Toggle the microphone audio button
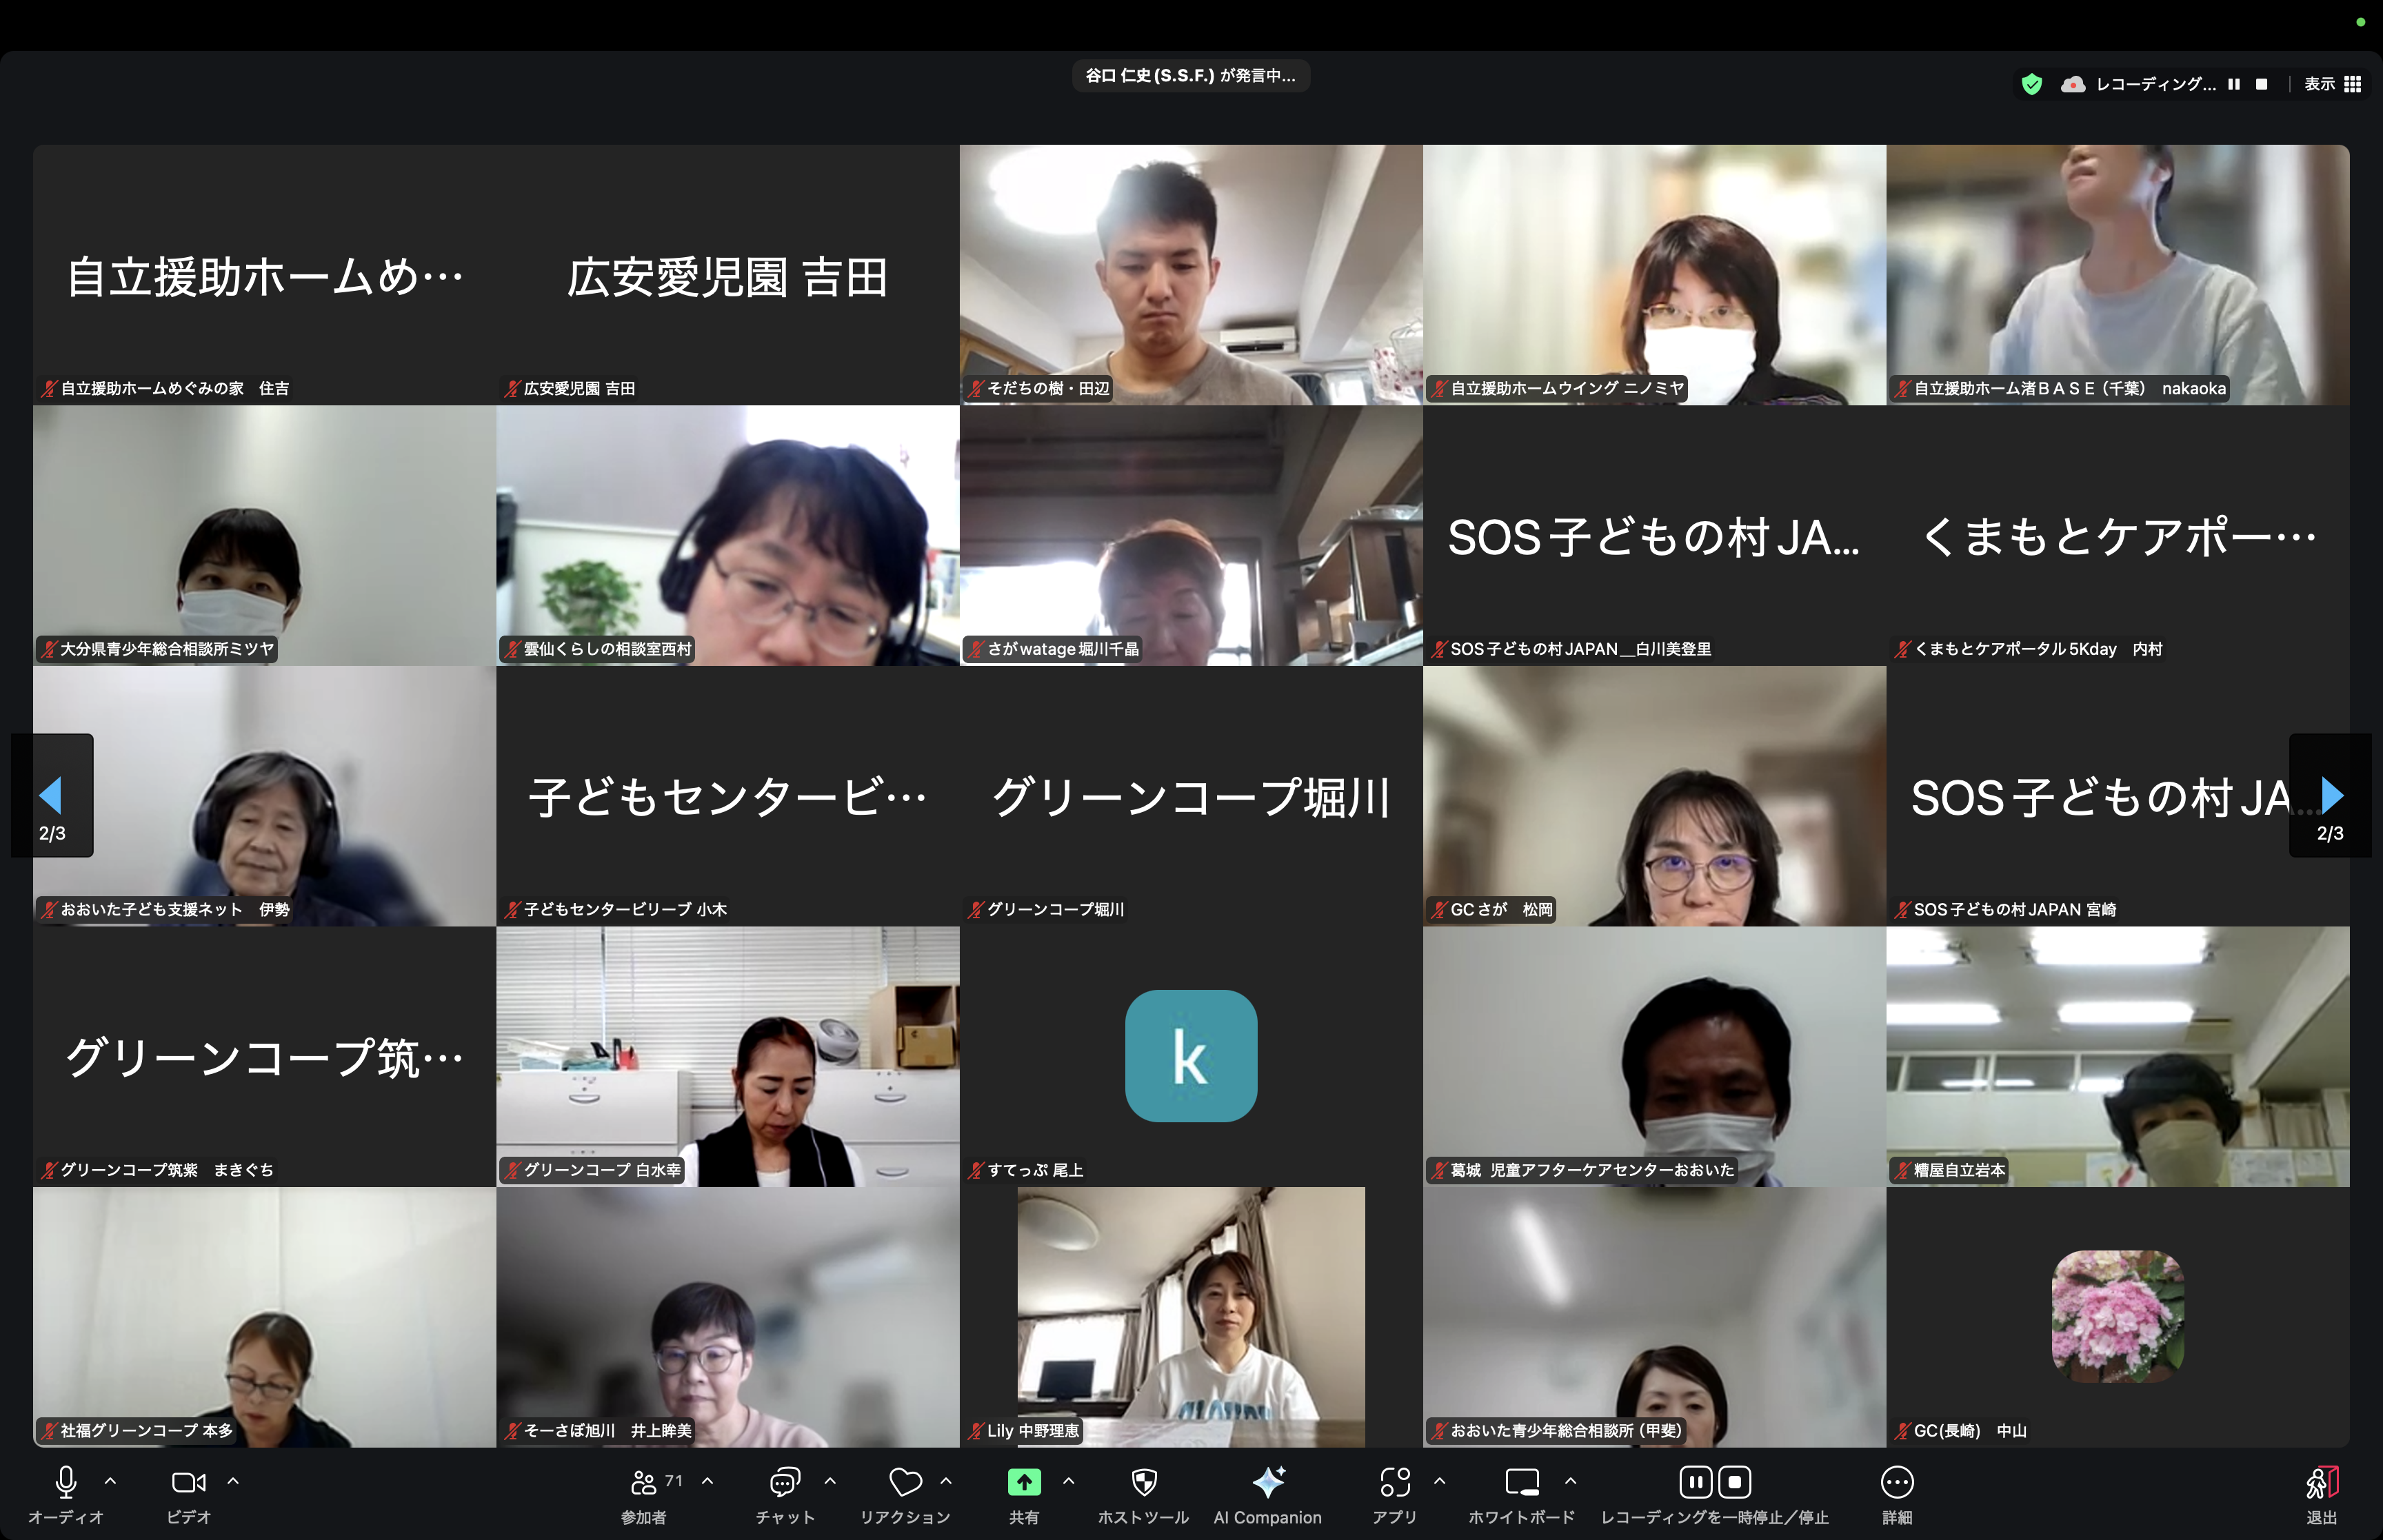The width and height of the screenshot is (2383, 1540). click(66, 1482)
